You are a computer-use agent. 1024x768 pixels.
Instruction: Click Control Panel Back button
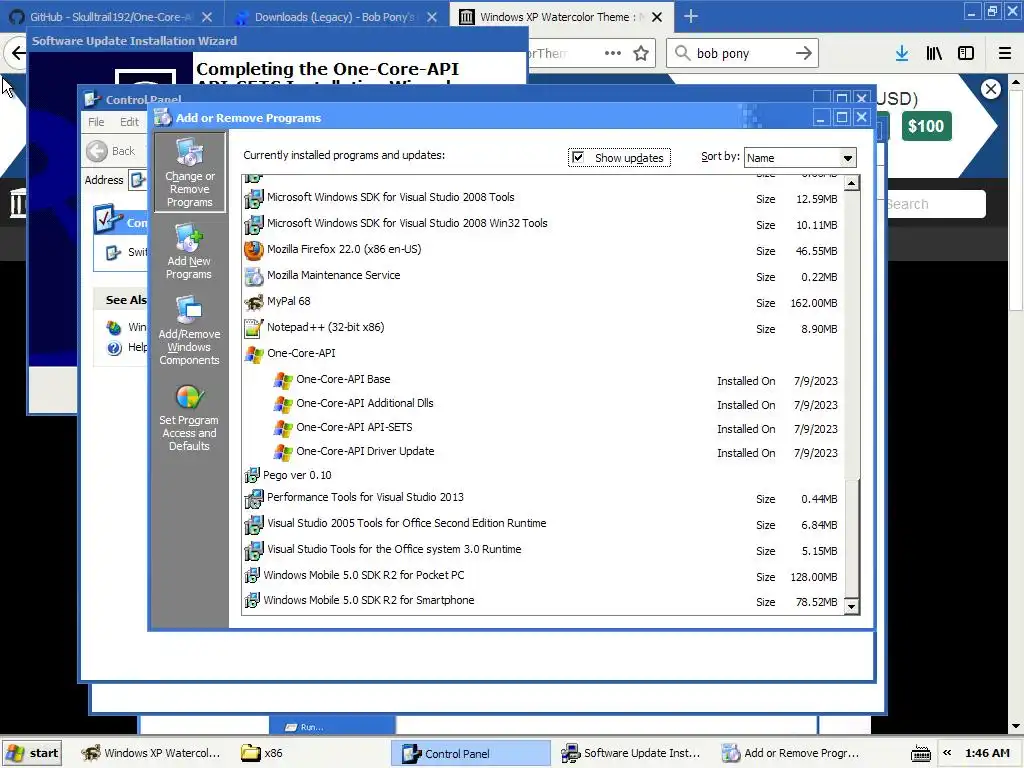[x=111, y=151]
